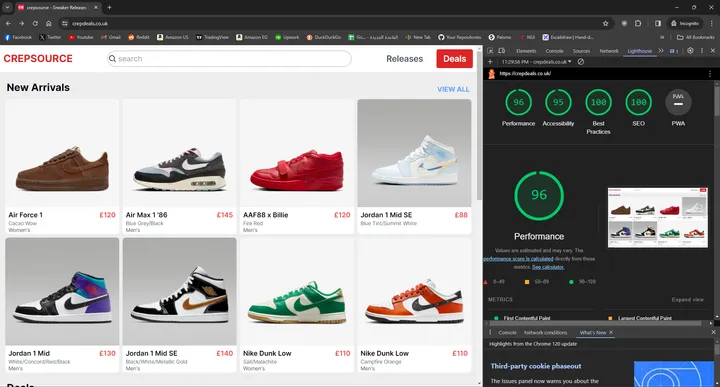Open the Releases page link

[x=404, y=59]
